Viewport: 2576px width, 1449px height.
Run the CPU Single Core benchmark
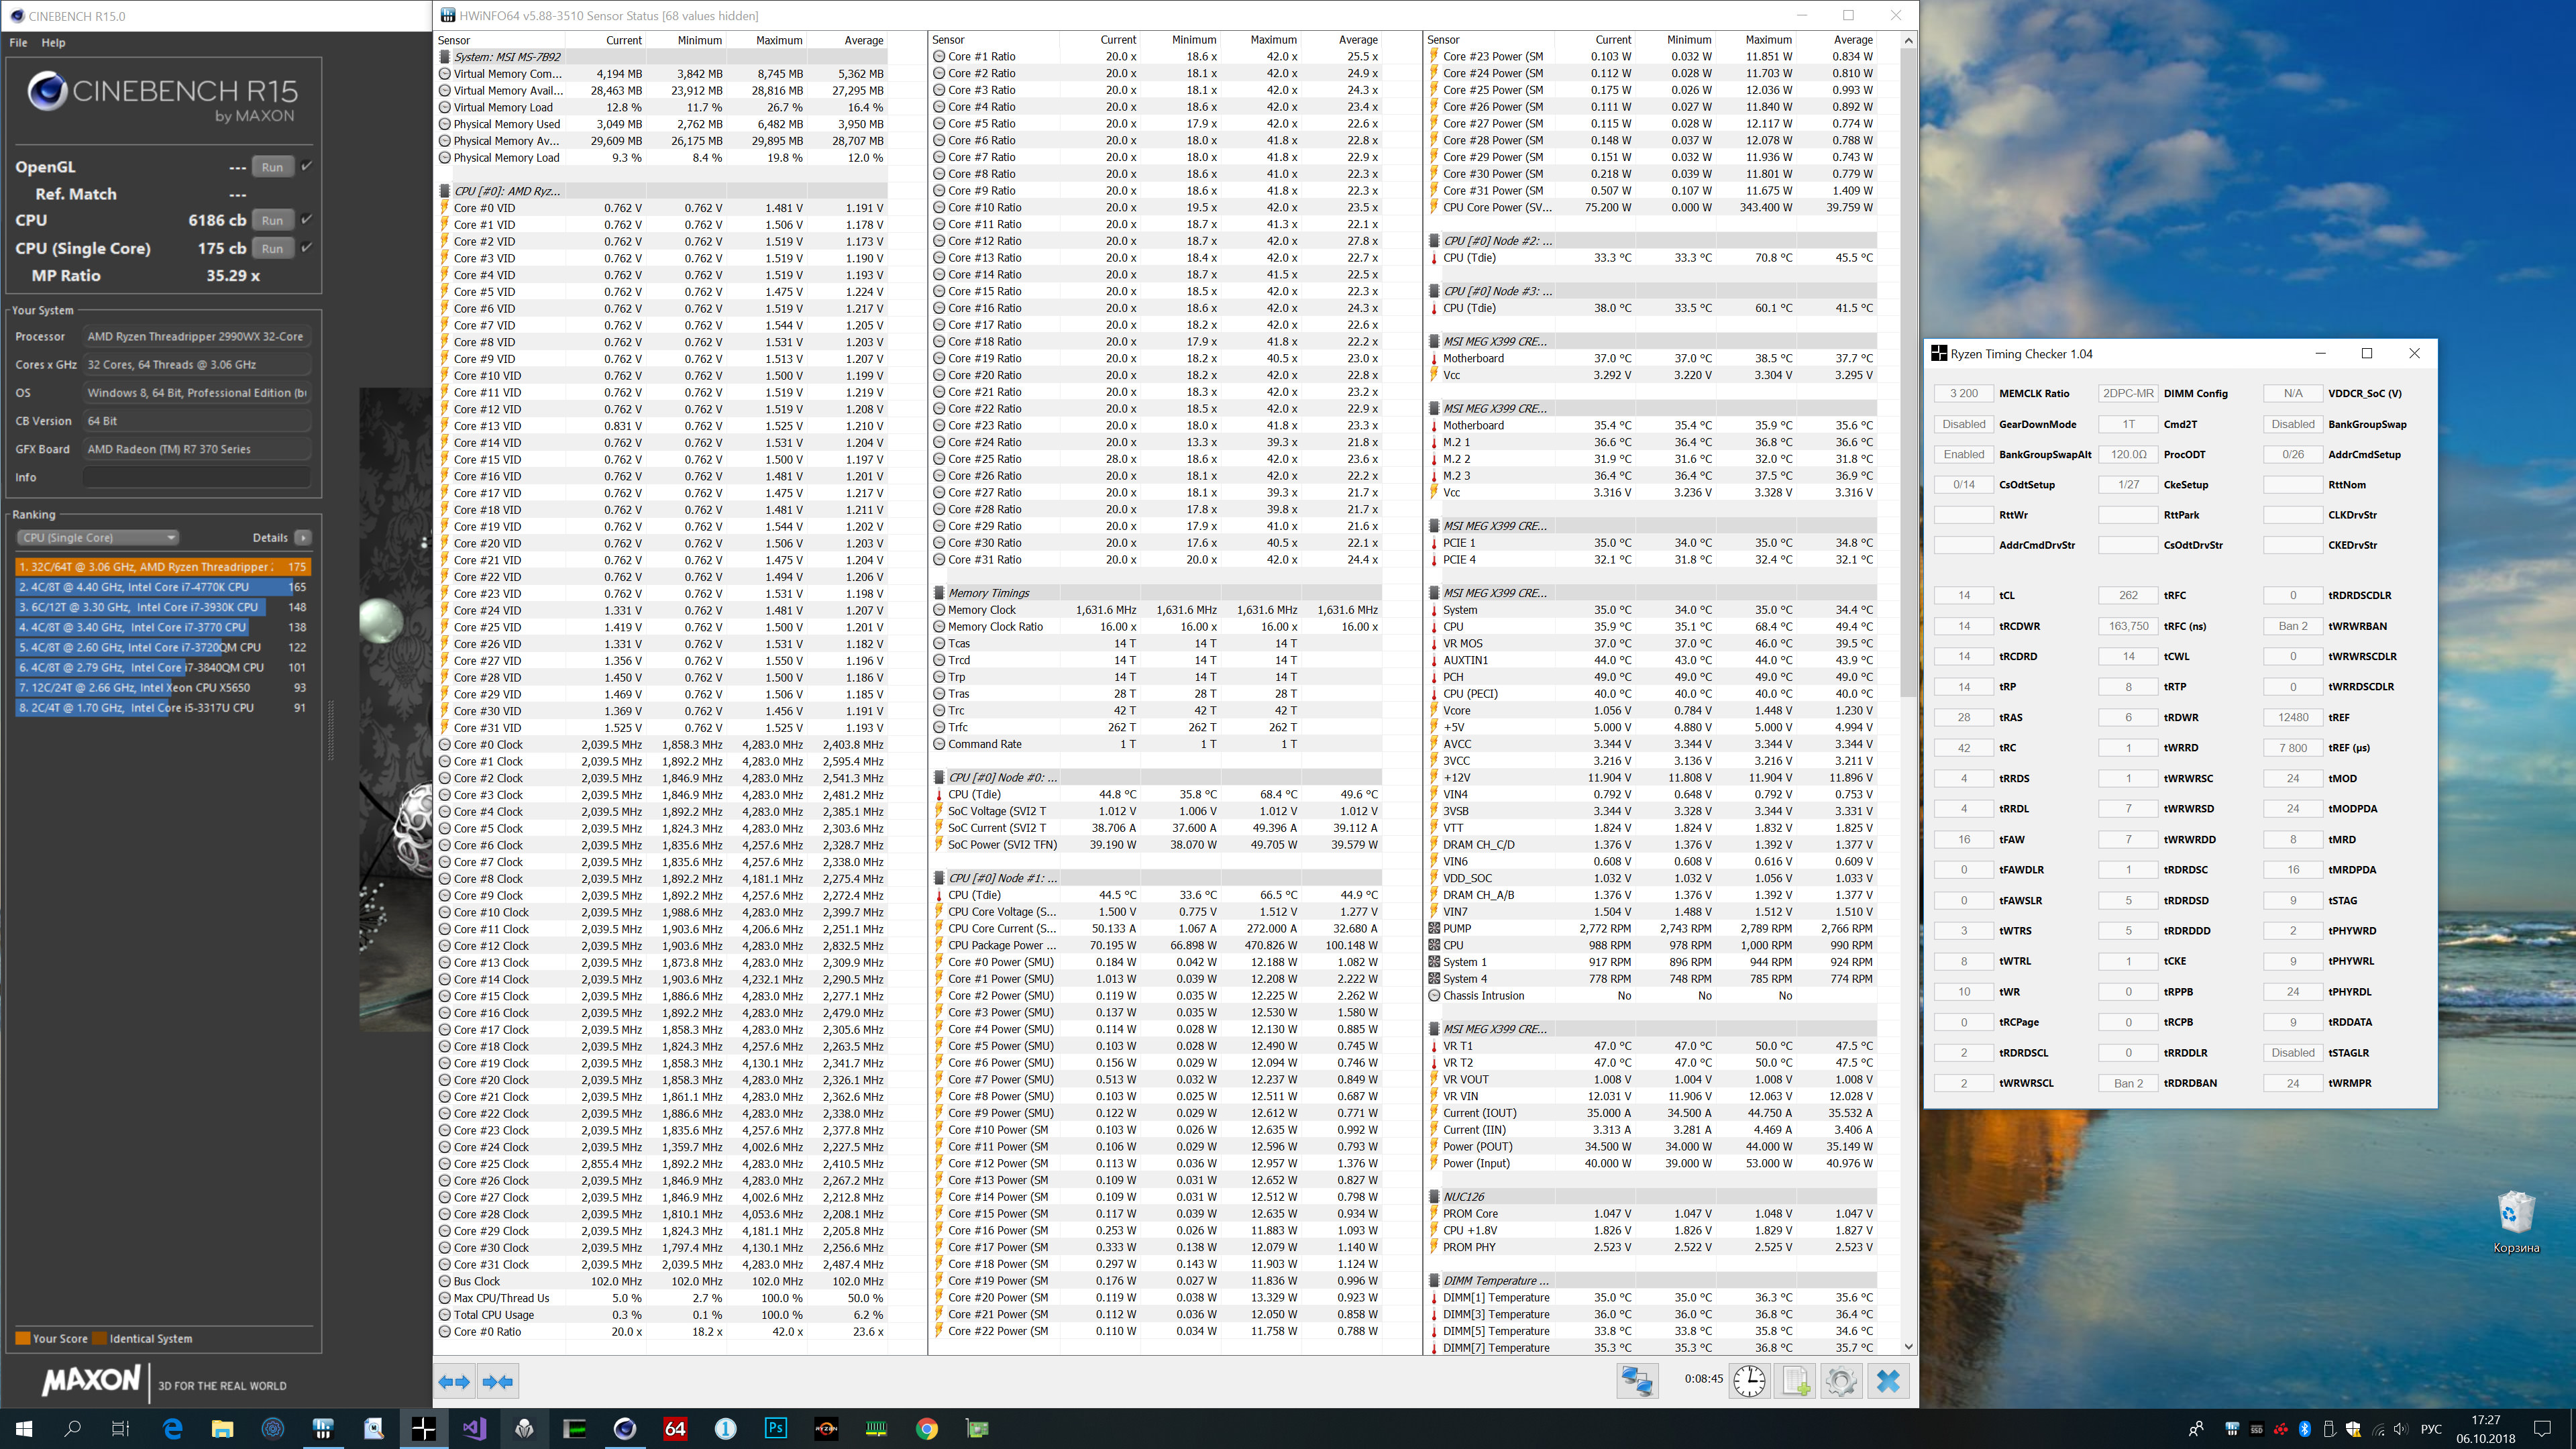click(x=272, y=248)
